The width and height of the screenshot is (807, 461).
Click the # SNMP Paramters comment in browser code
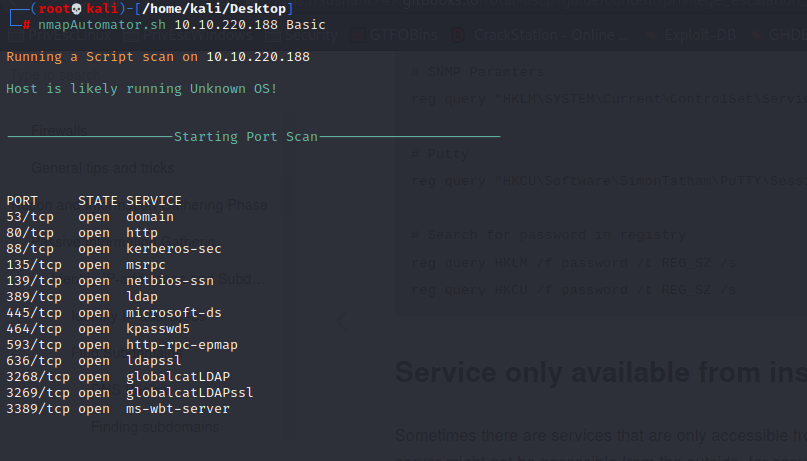(478, 72)
